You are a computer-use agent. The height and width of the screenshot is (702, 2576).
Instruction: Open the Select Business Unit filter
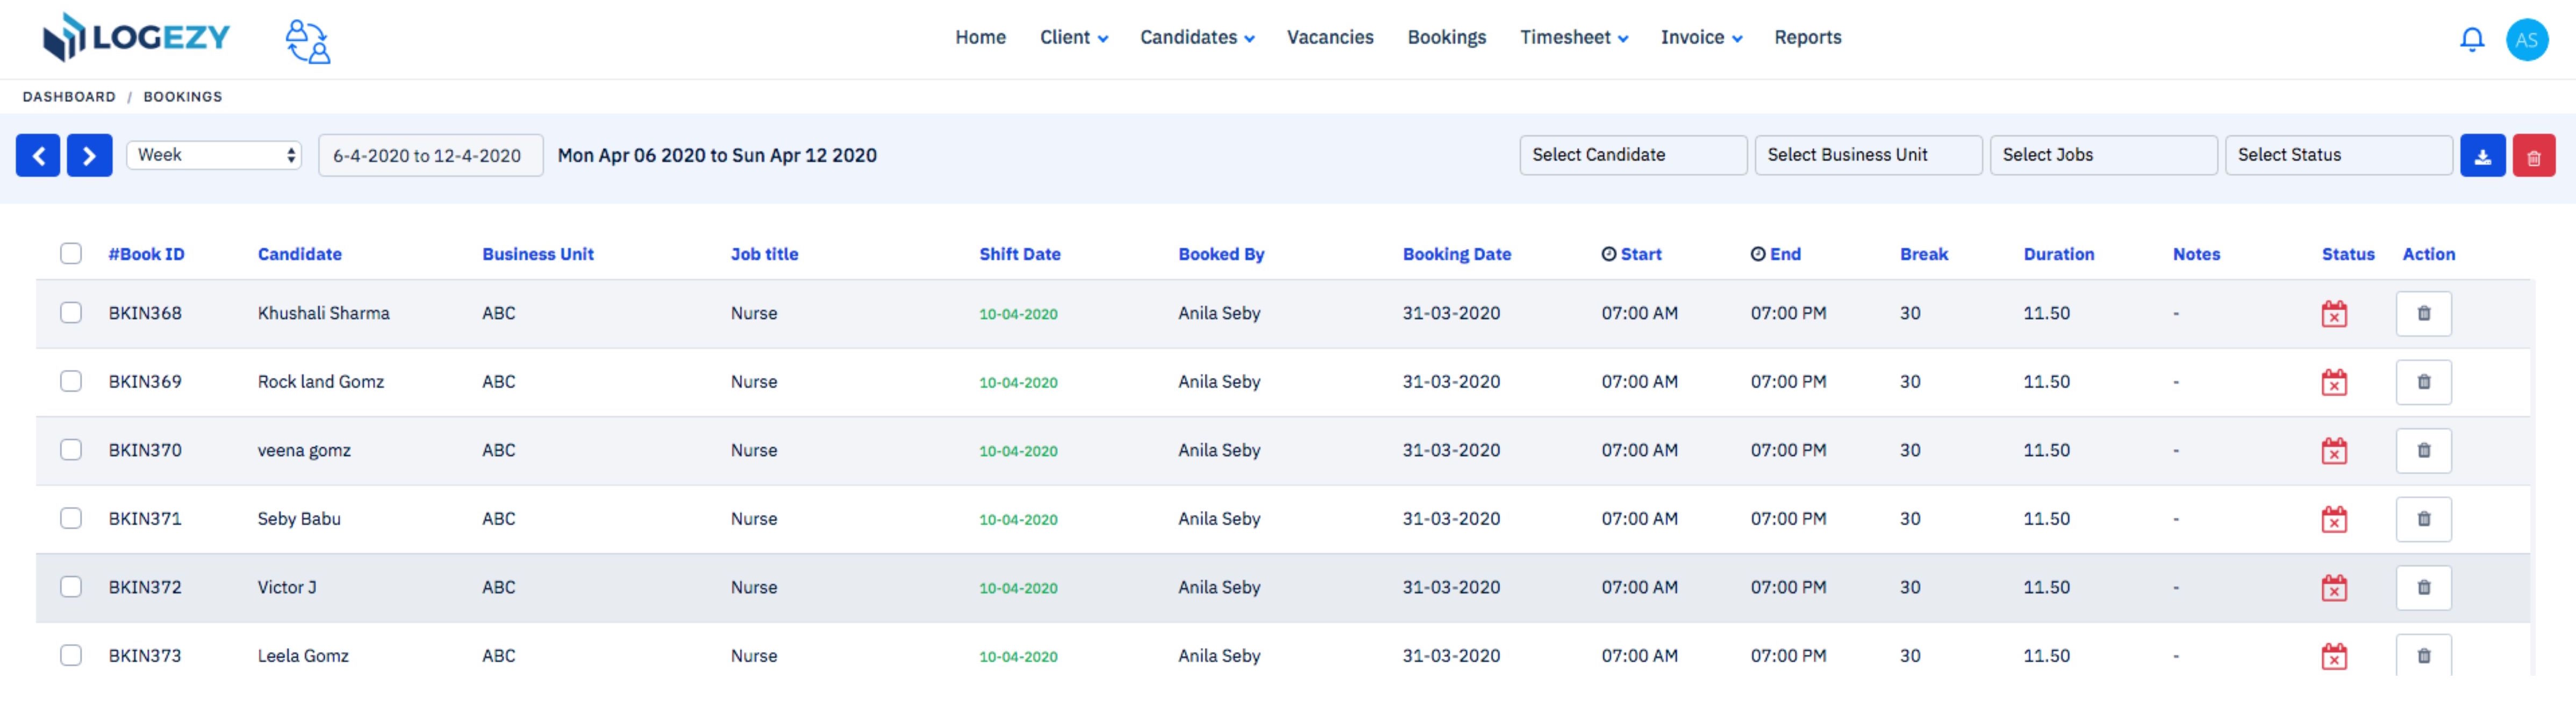pyautogui.click(x=1868, y=155)
